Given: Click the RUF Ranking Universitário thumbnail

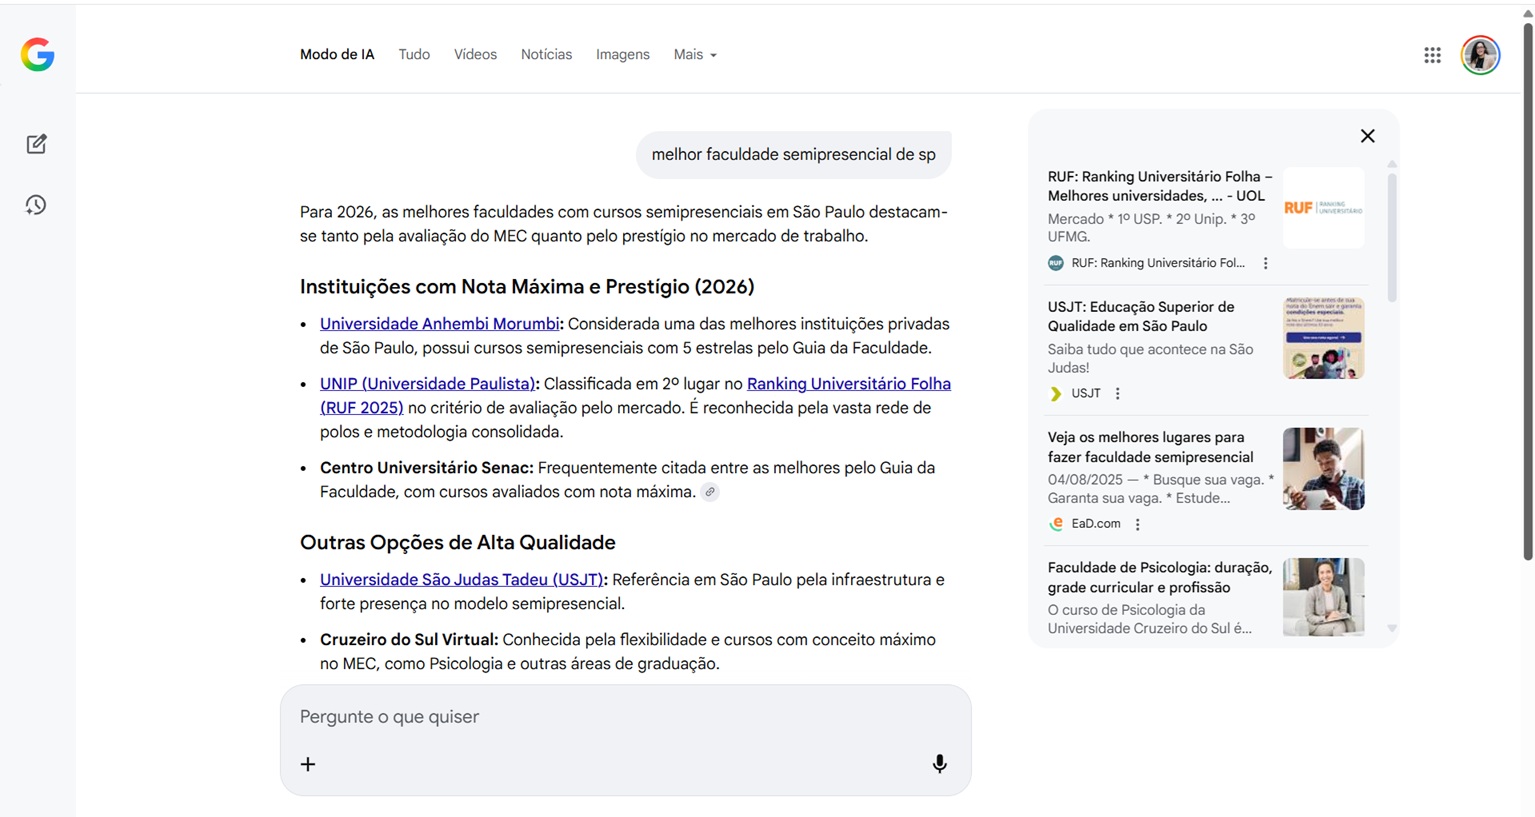Looking at the screenshot, I should 1323,207.
